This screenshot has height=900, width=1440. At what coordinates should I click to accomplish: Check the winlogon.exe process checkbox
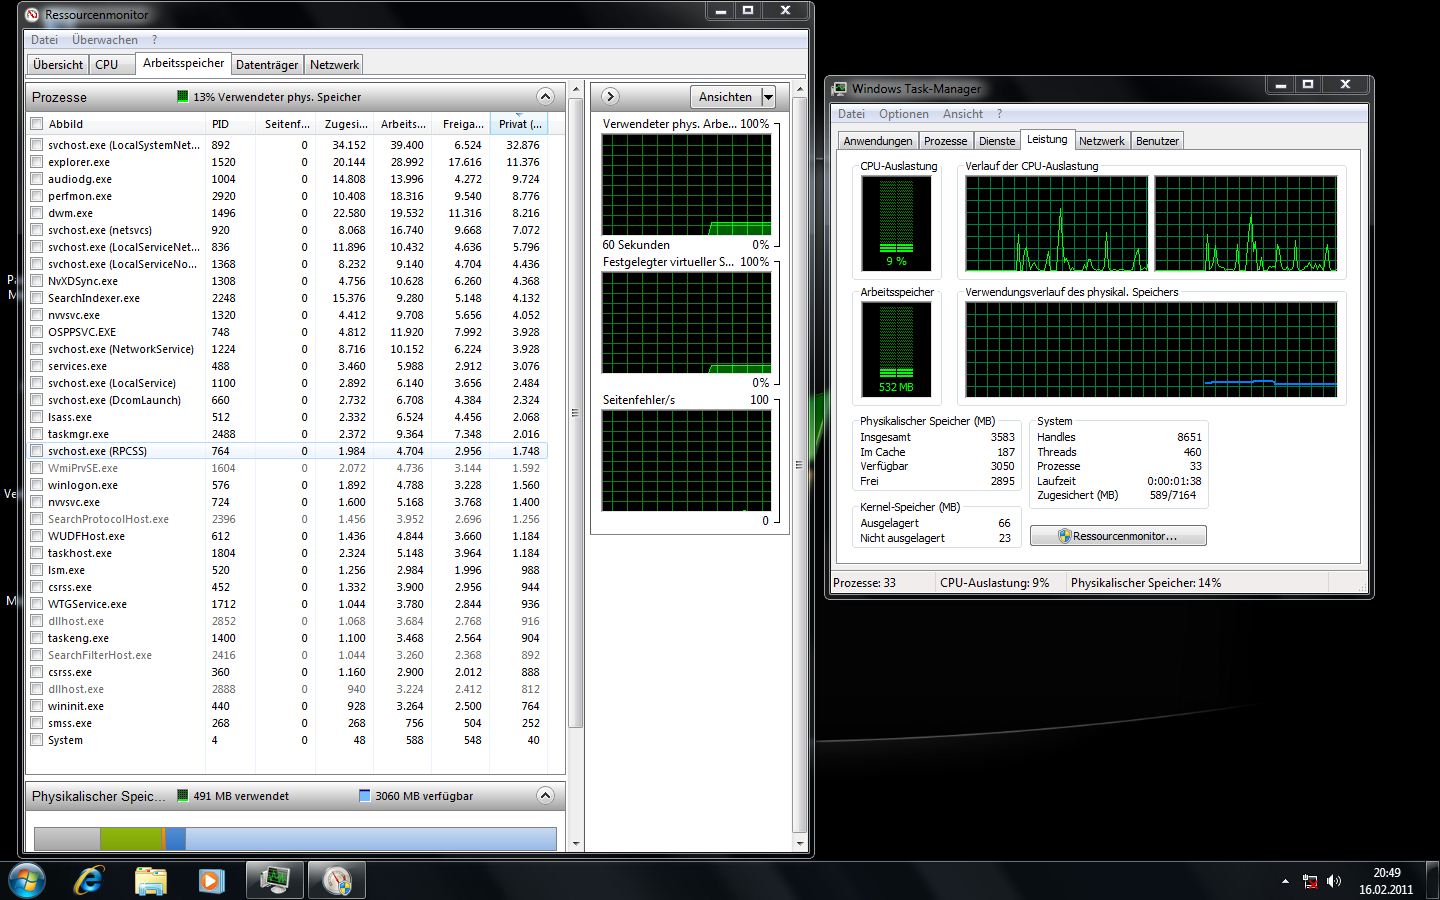pyautogui.click(x=37, y=485)
